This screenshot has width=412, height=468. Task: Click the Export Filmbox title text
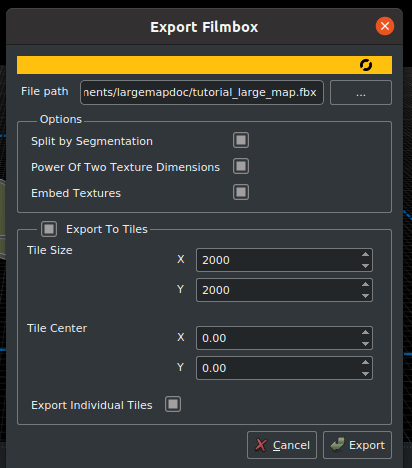[x=204, y=27]
